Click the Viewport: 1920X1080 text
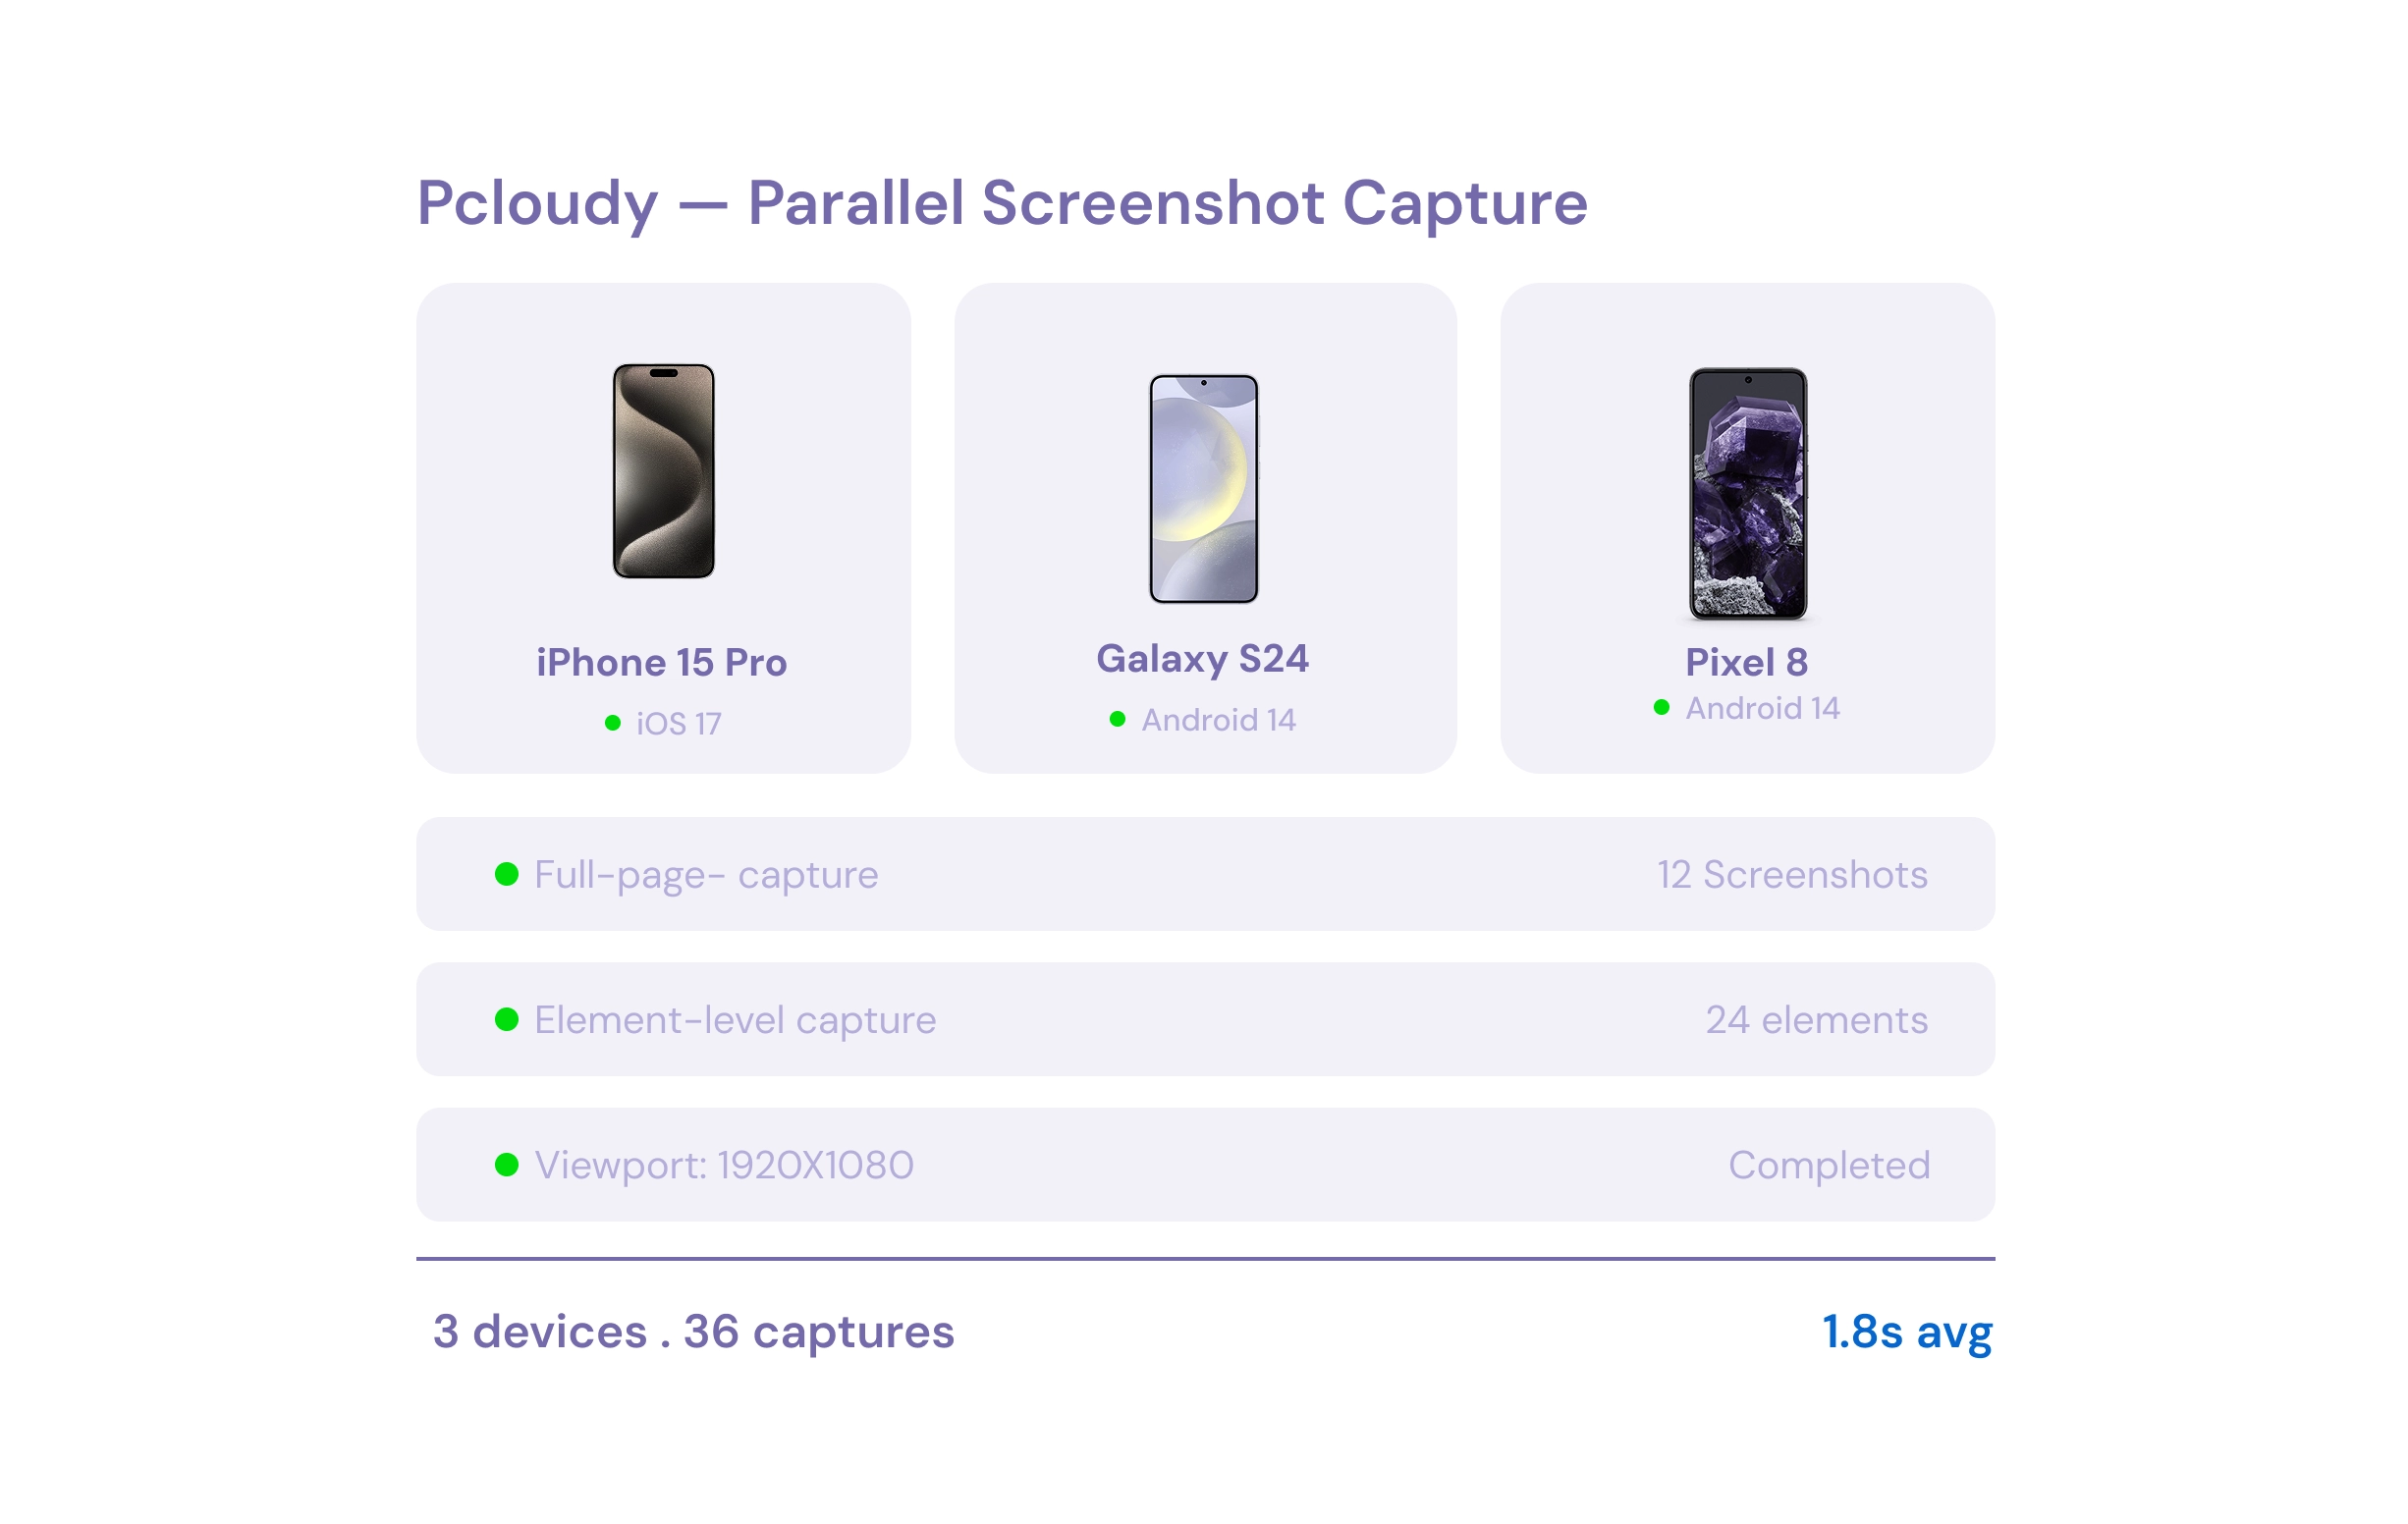This screenshot has height=1524, width=2408. 724,1165
